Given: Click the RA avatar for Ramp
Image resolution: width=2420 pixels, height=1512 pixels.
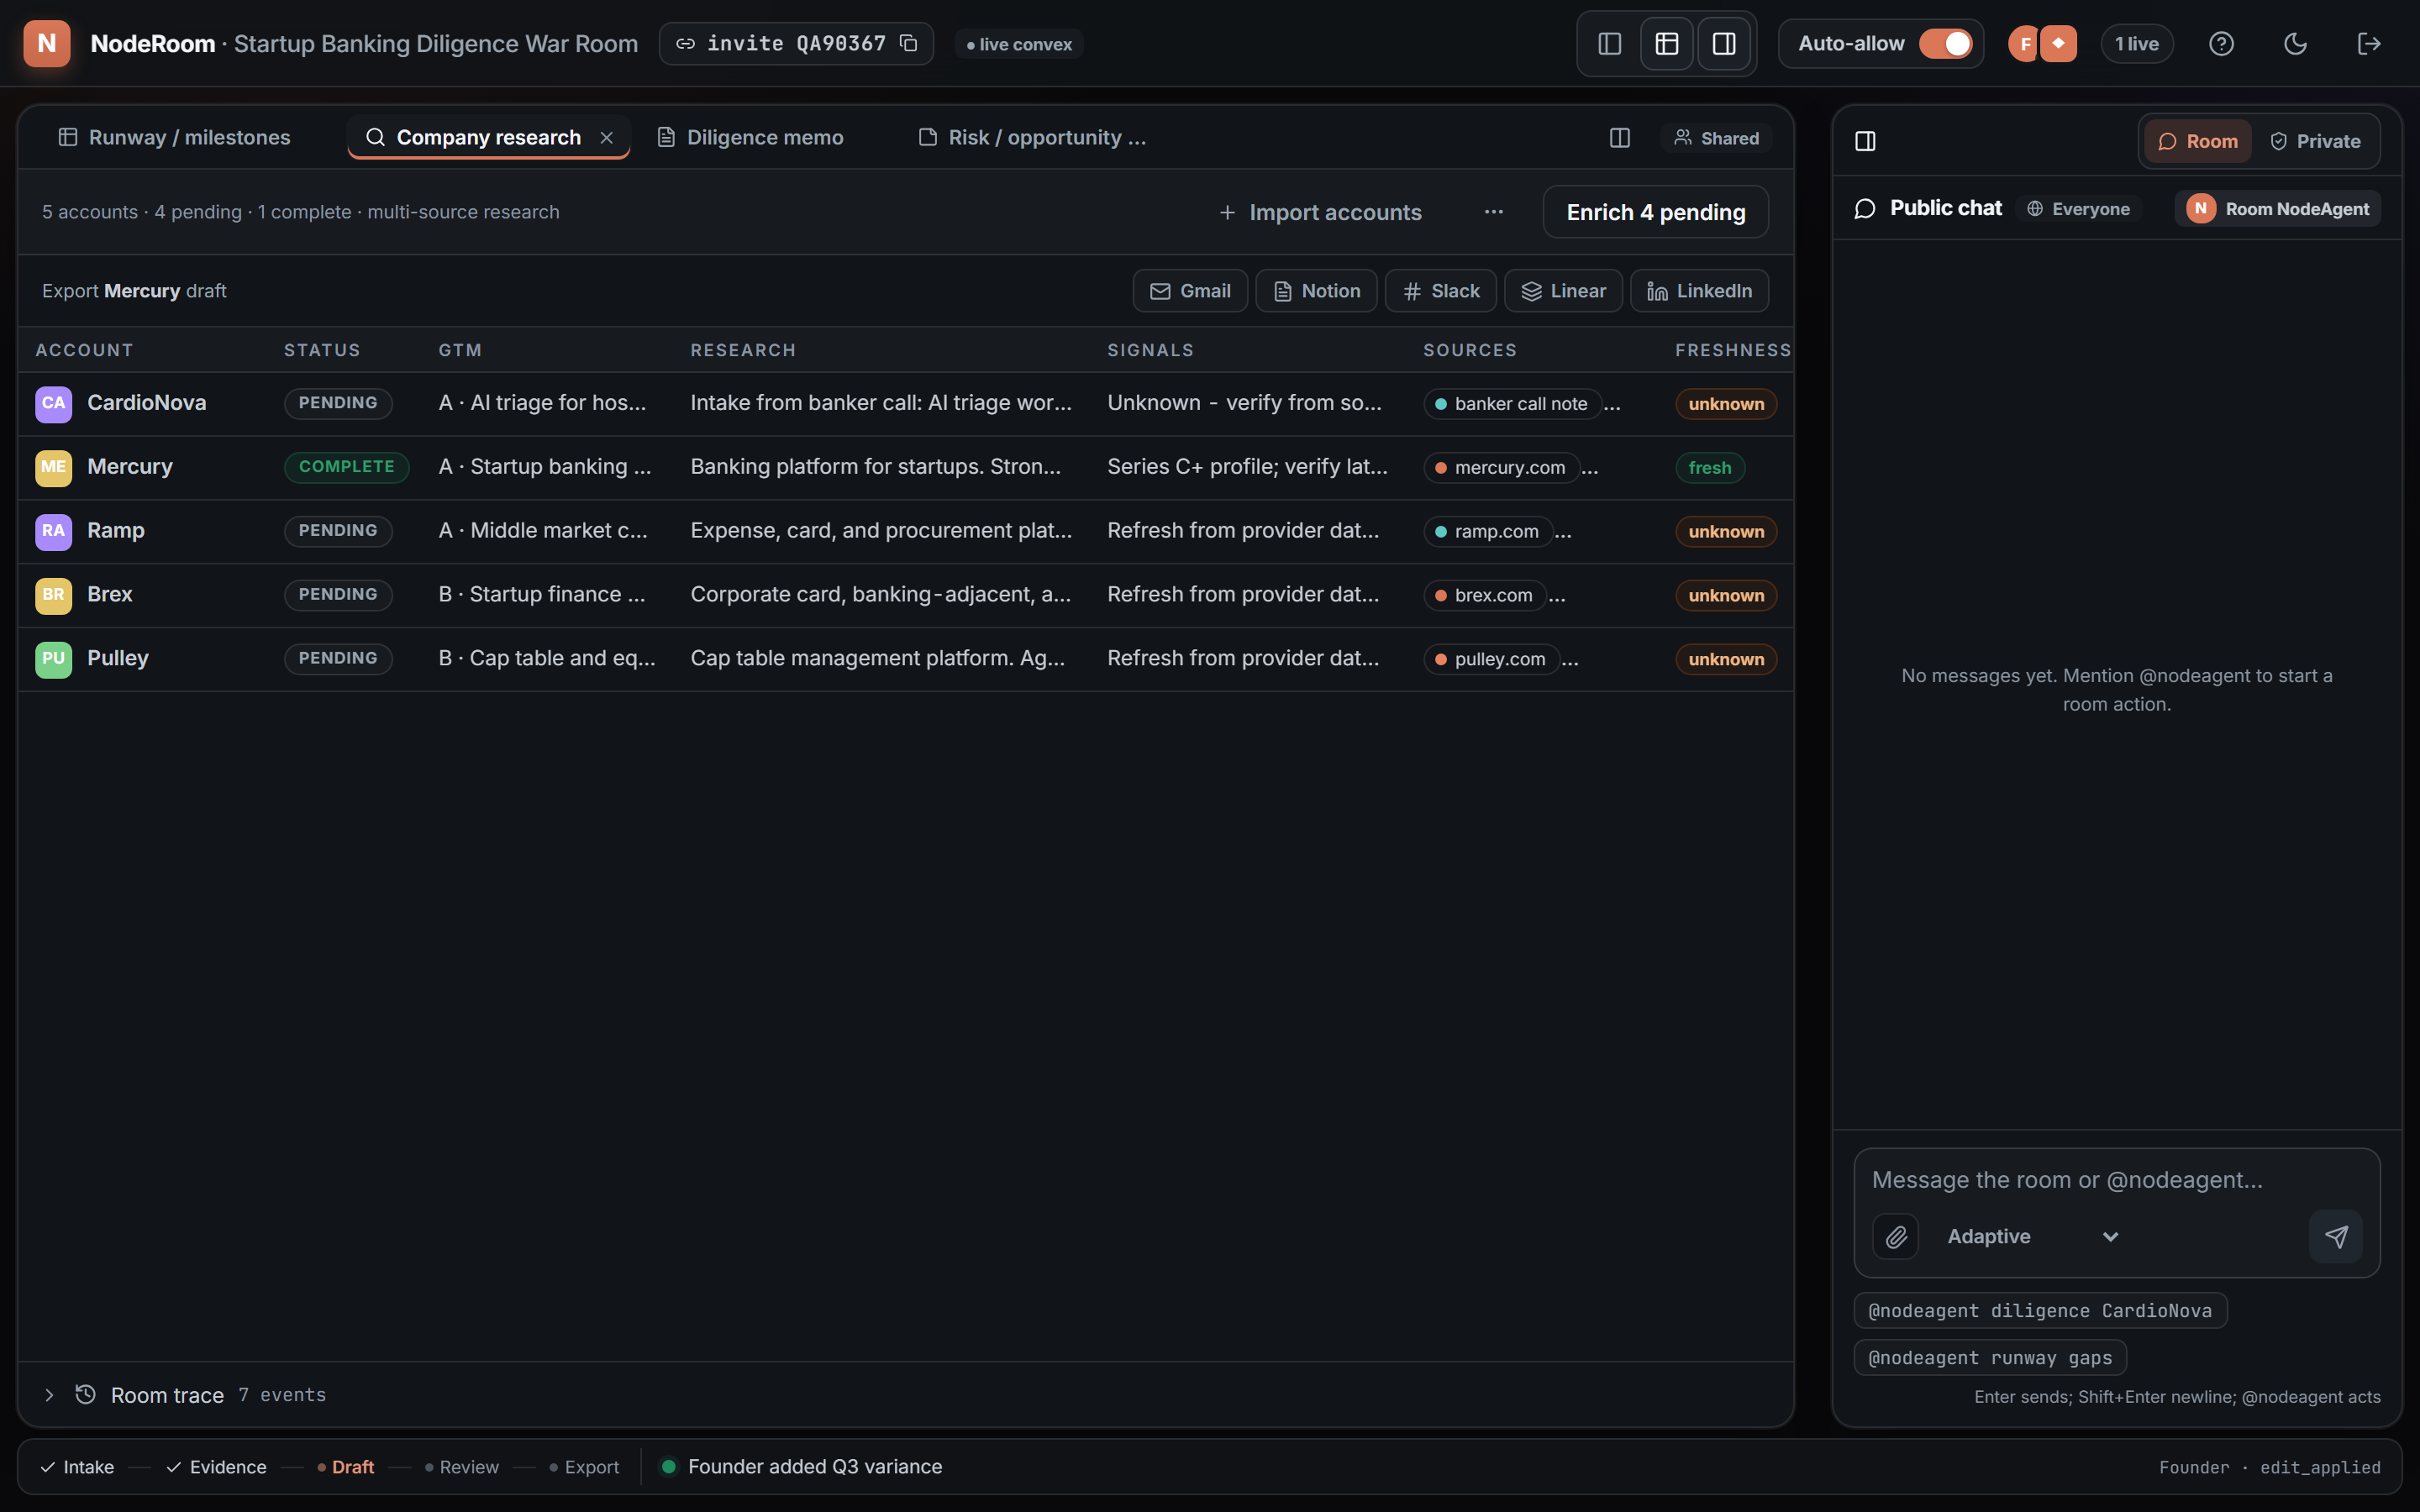Looking at the screenshot, I should click(54, 532).
